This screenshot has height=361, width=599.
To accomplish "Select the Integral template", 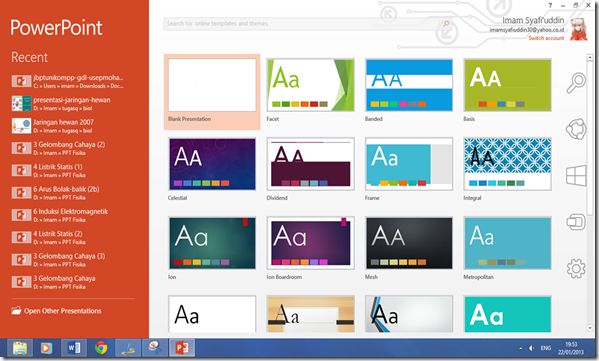I will click(x=507, y=164).
